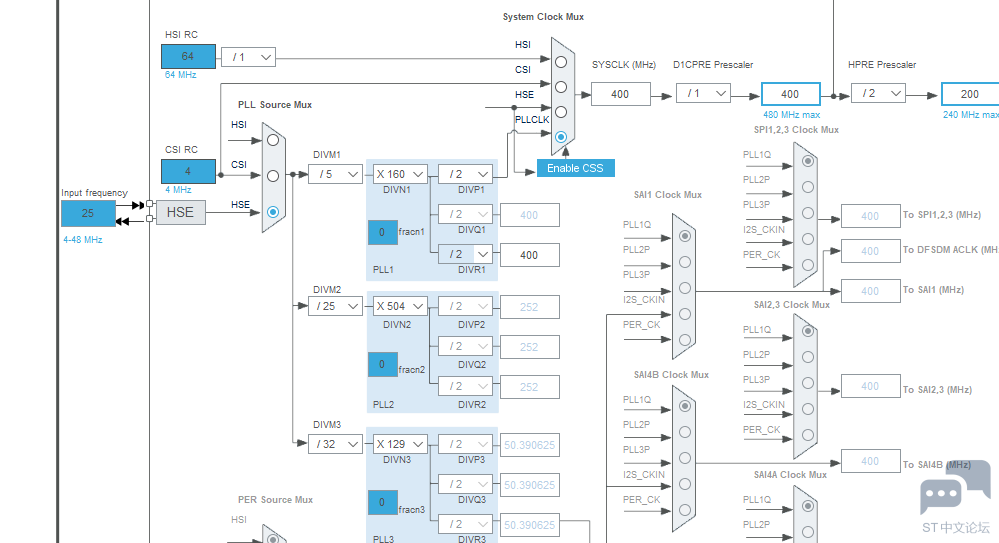
Task: Choose PLL2P input in SAI1 Clock Mux
Action: [x=684, y=262]
